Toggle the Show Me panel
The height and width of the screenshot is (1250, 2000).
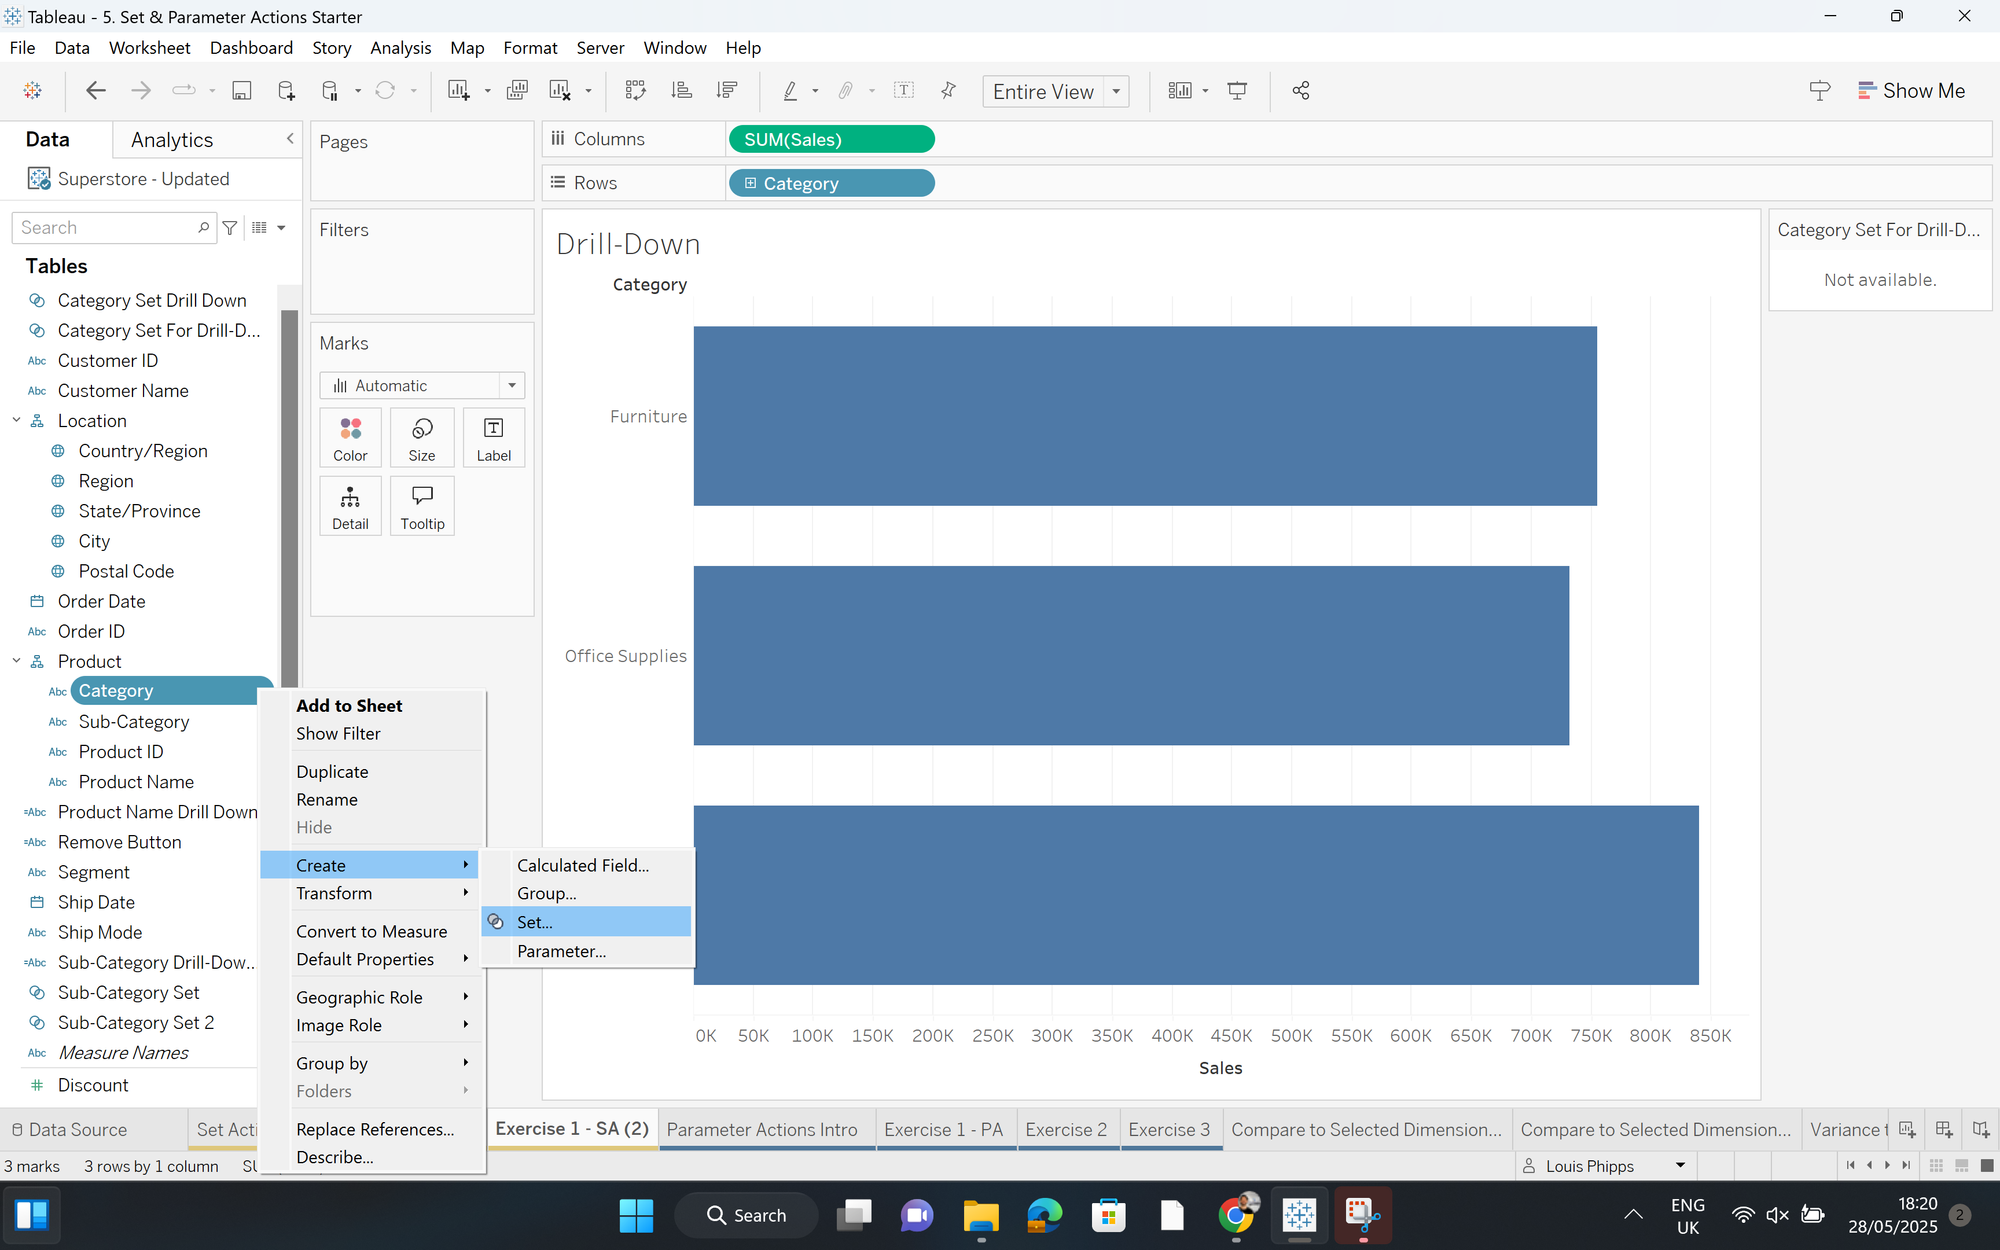tap(1911, 91)
